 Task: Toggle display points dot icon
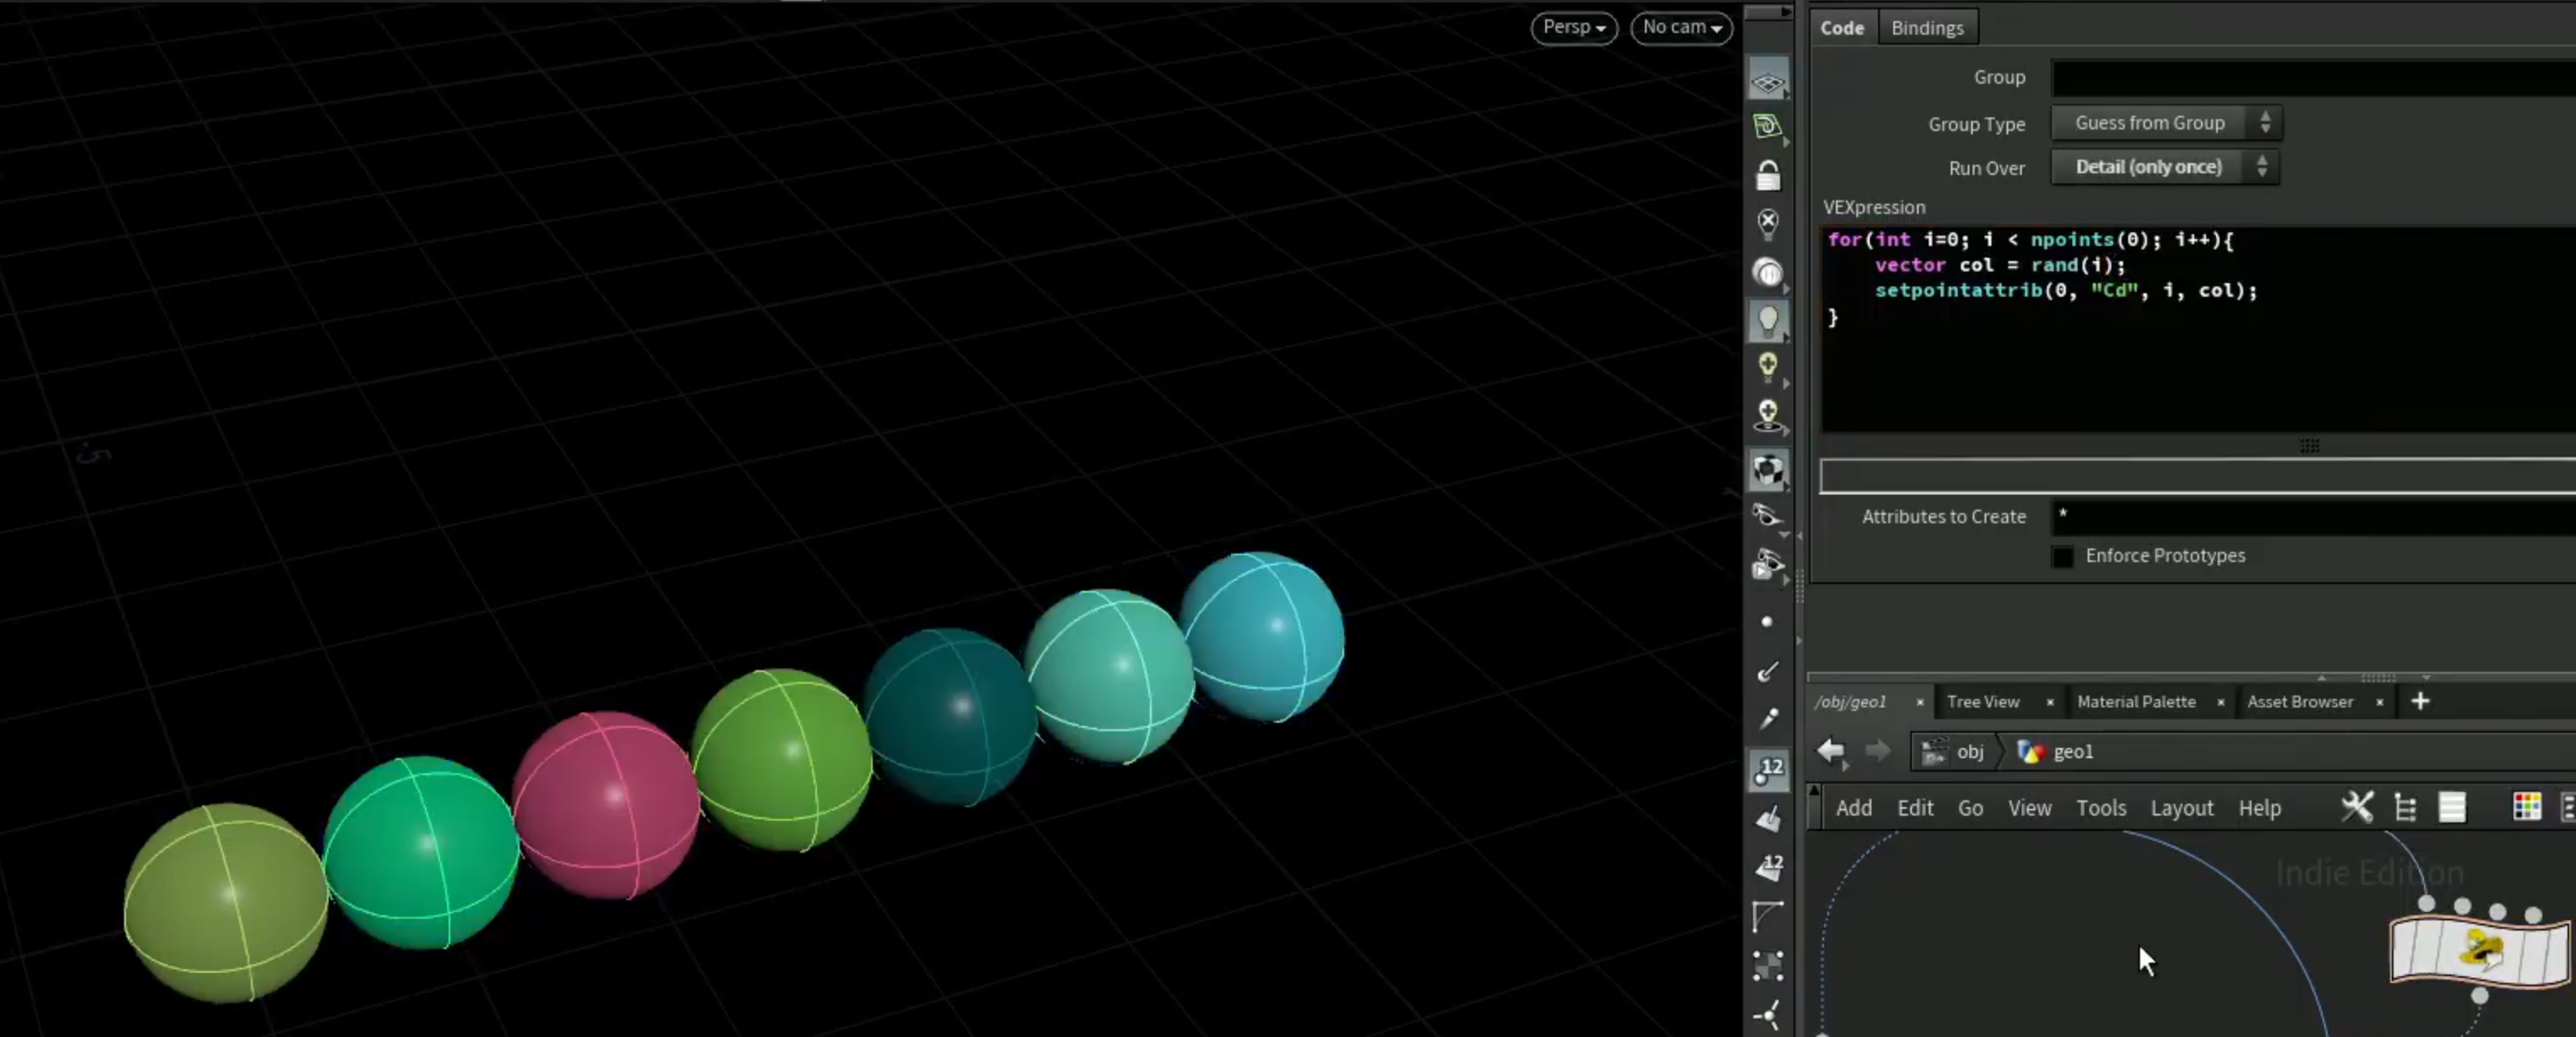point(1767,622)
